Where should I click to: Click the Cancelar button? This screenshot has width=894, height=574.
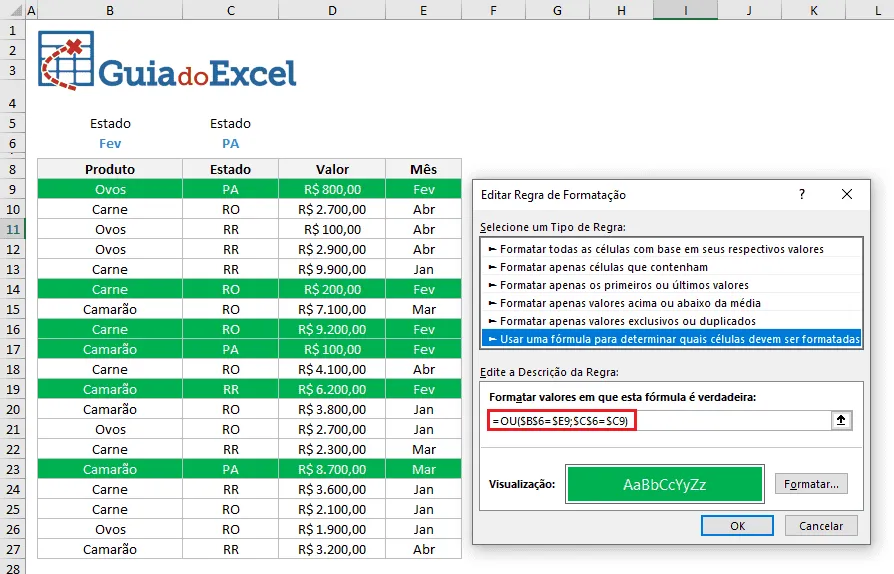pyautogui.click(x=821, y=526)
